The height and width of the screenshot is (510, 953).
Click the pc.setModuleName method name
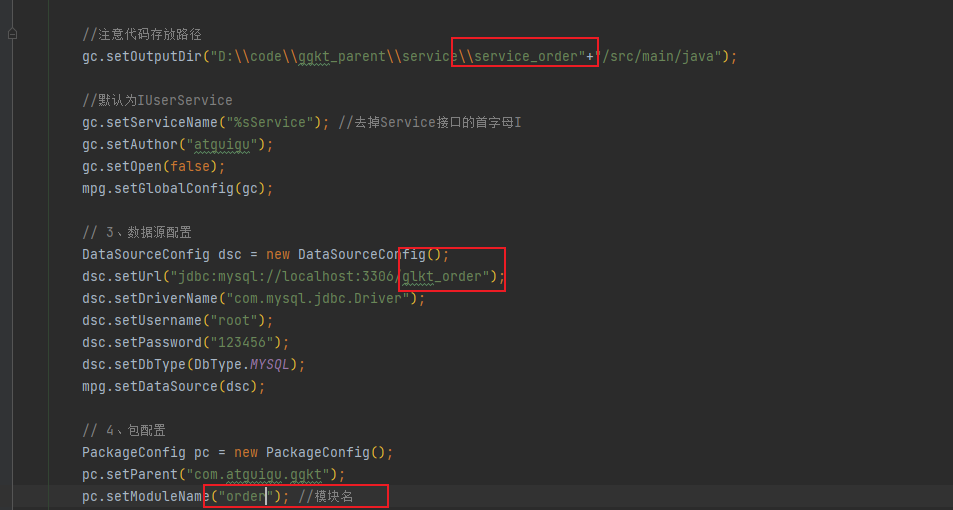[146, 497]
